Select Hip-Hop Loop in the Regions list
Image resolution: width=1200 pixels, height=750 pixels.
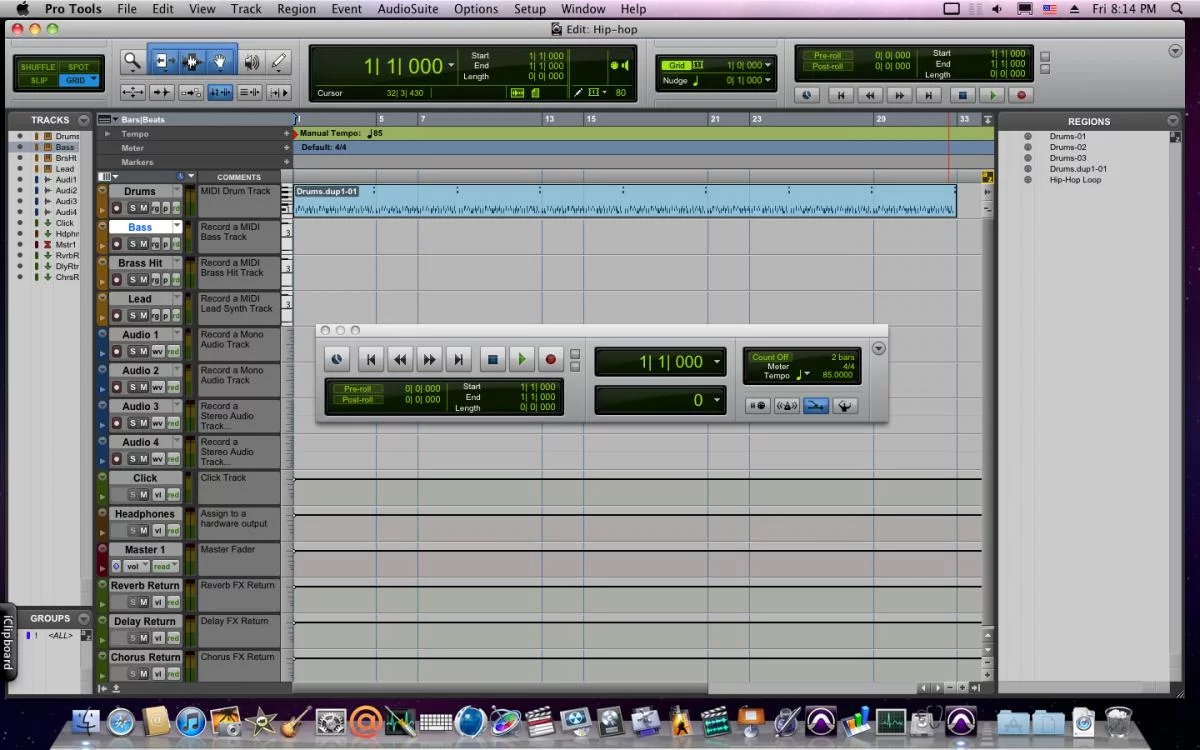pyautogui.click(x=1075, y=180)
